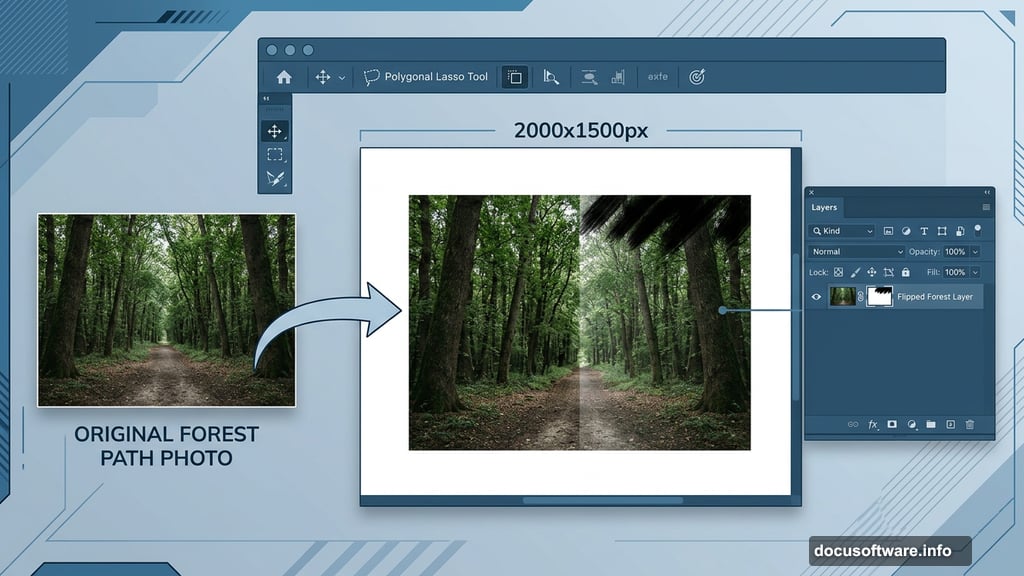Click the Add Layer Mask icon
Image resolution: width=1024 pixels, height=576 pixels.
891,424
